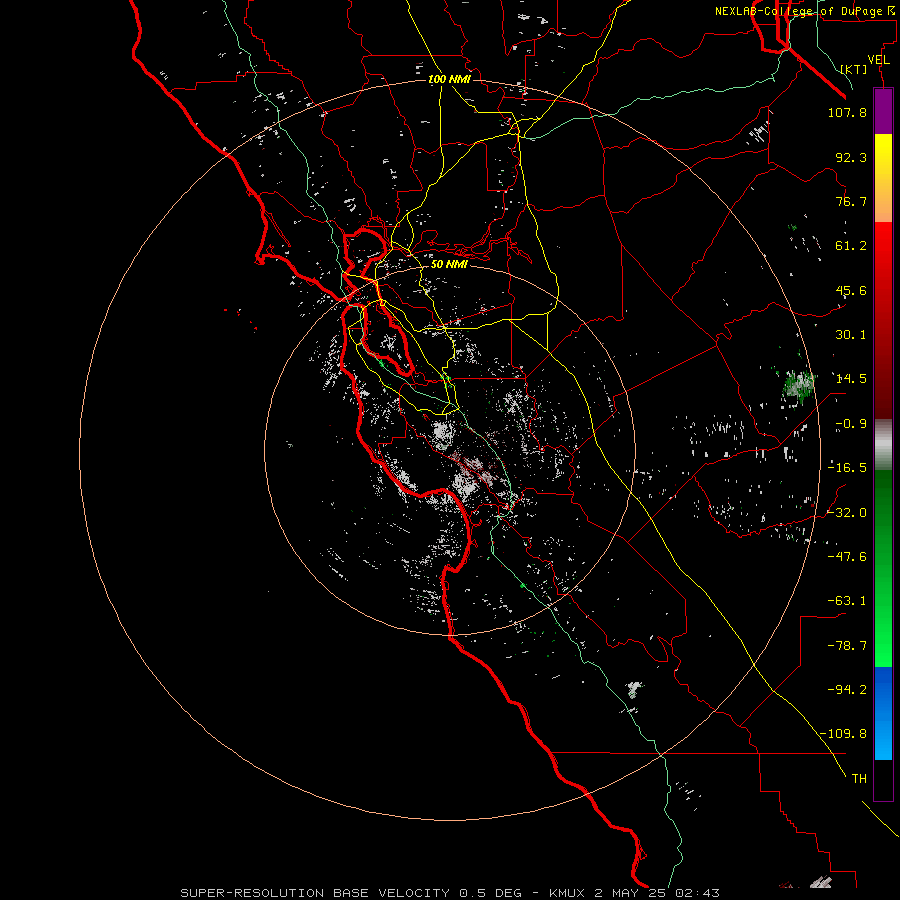
Task: Pick the red segment of the color bar
Action: tap(883, 320)
